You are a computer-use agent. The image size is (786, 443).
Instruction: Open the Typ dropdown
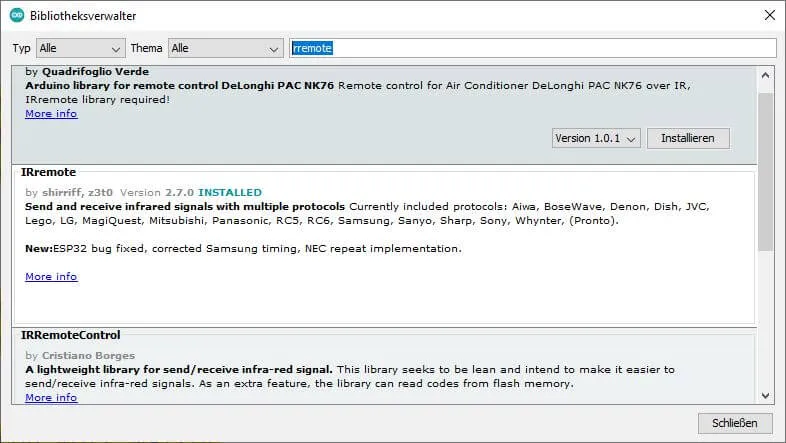pyautogui.click(x=80, y=48)
